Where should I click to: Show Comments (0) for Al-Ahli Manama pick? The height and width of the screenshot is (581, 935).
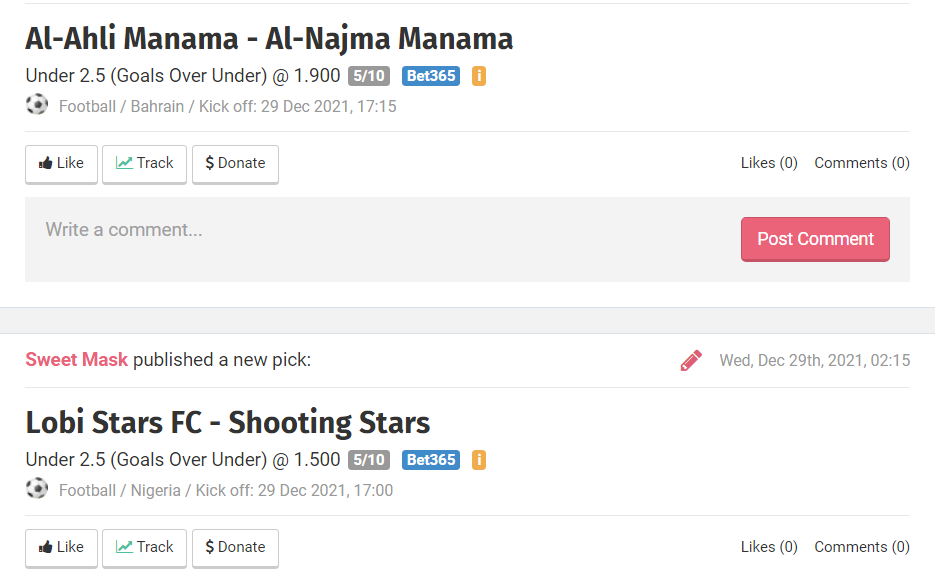[x=862, y=163]
